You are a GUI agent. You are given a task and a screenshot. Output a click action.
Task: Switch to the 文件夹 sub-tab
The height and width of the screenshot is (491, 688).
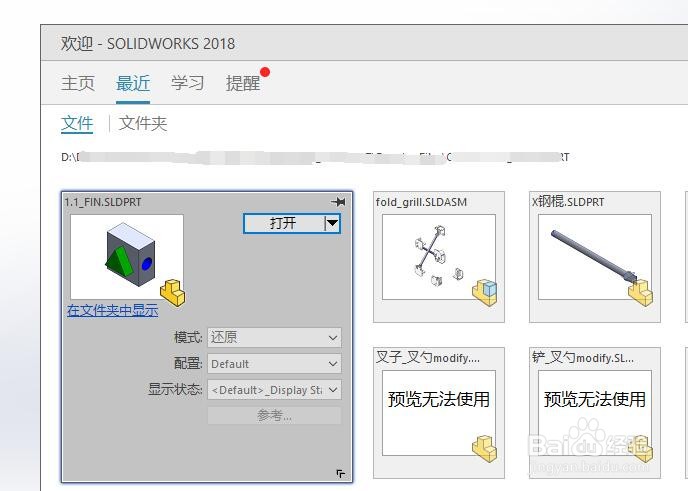pos(143,123)
